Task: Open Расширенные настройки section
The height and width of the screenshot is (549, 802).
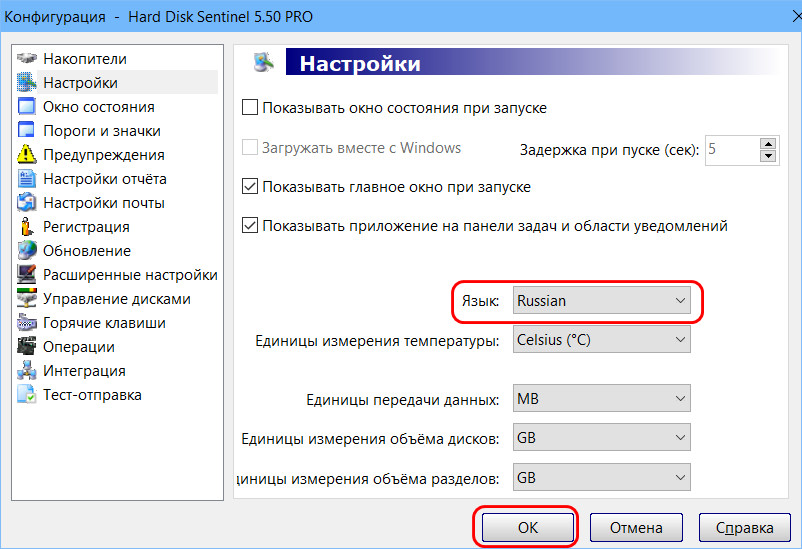Action: pyautogui.click(x=130, y=275)
